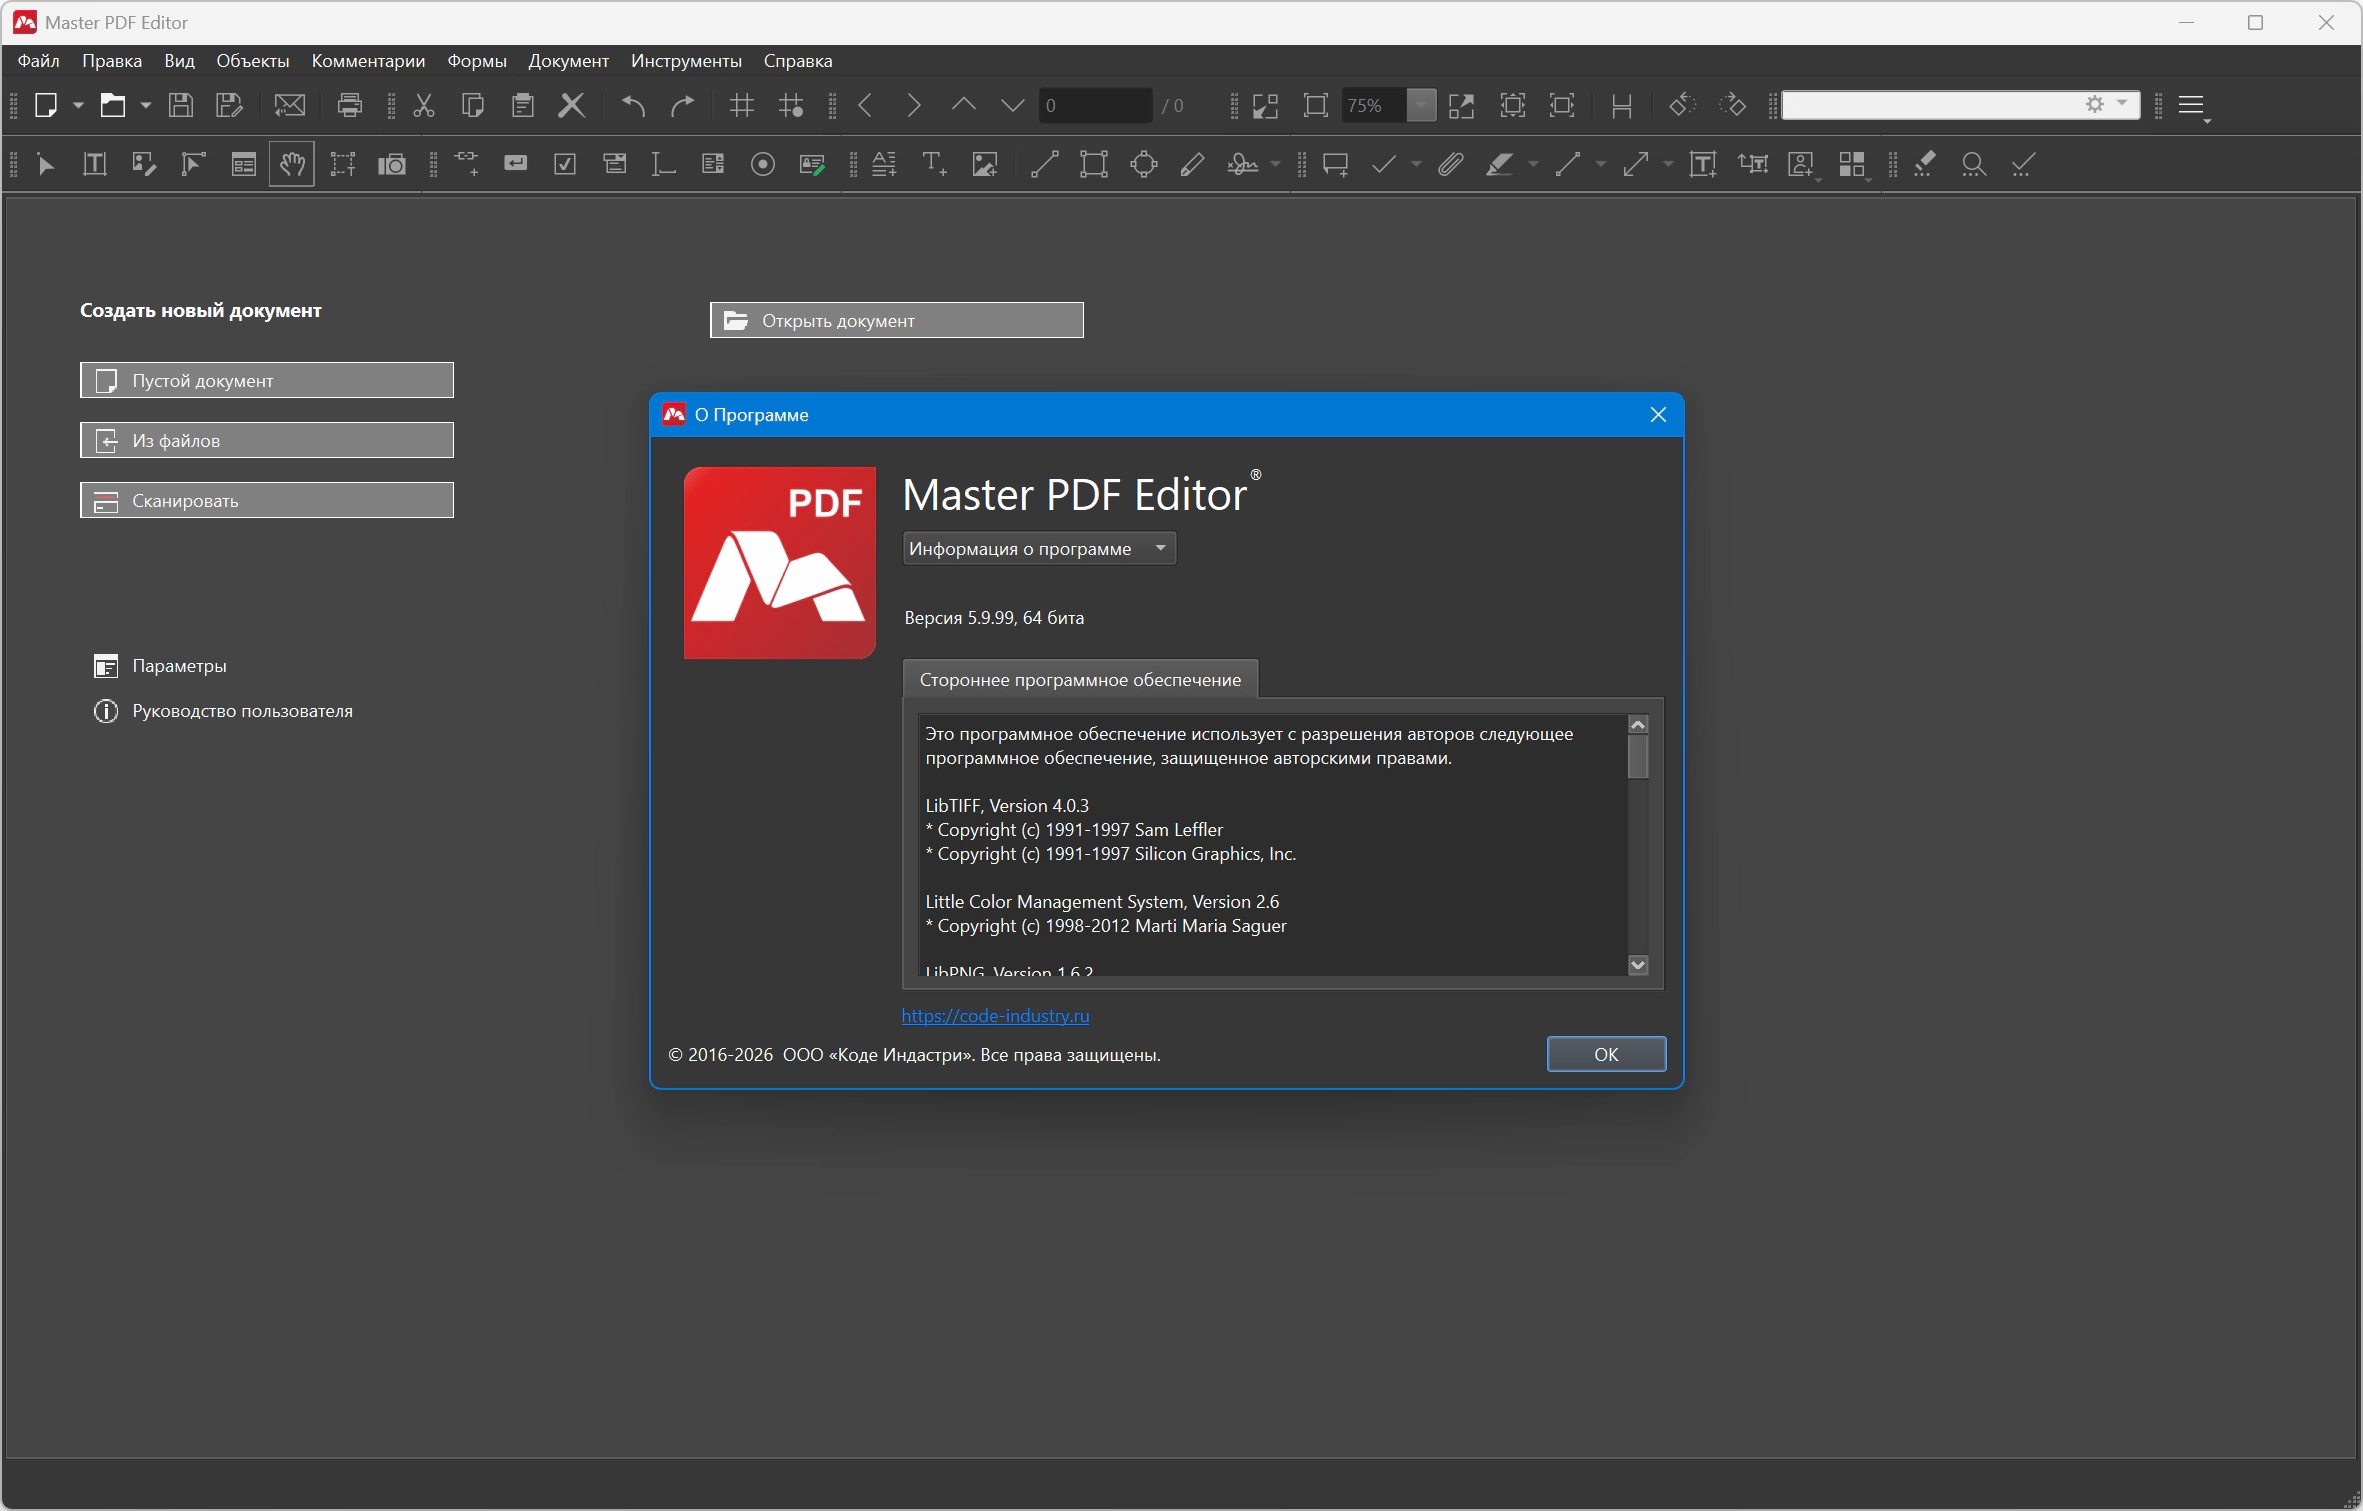2363x1511 pixels.
Task: Click the floppy disk Save icon
Action: click(181, 105)
